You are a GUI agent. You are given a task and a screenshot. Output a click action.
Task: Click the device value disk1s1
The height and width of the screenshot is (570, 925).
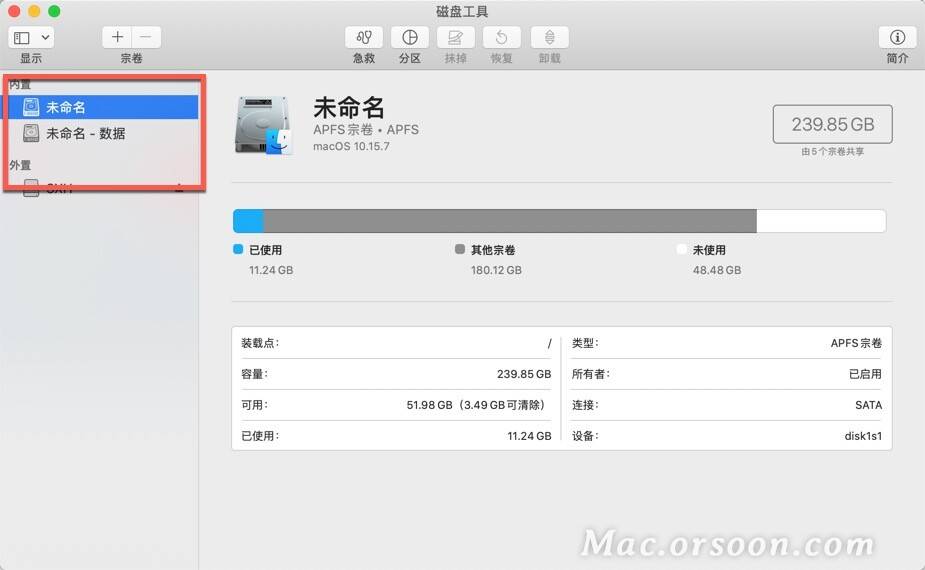click(x=863, y=436)
